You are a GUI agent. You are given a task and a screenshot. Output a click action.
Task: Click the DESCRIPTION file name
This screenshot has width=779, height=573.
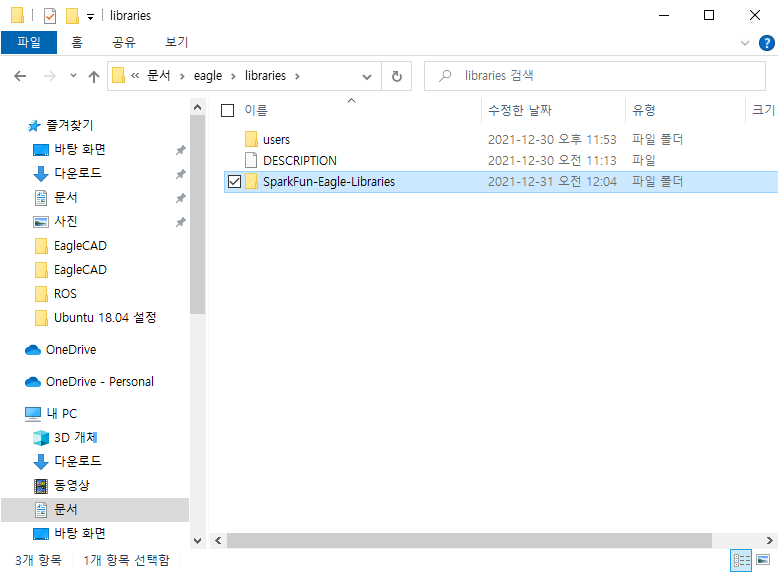tap(300, 161)
